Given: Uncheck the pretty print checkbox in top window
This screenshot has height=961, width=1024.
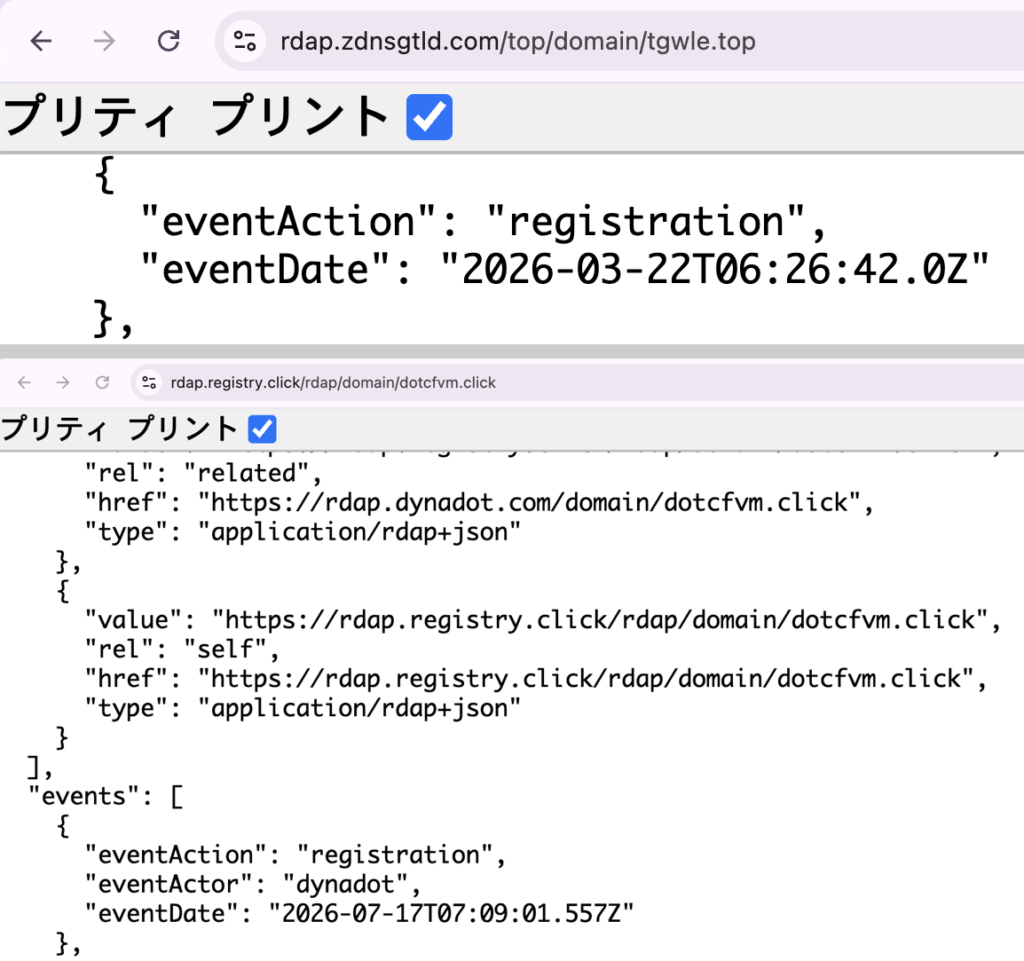Looking at the screenshot, I should pos(429,117).
